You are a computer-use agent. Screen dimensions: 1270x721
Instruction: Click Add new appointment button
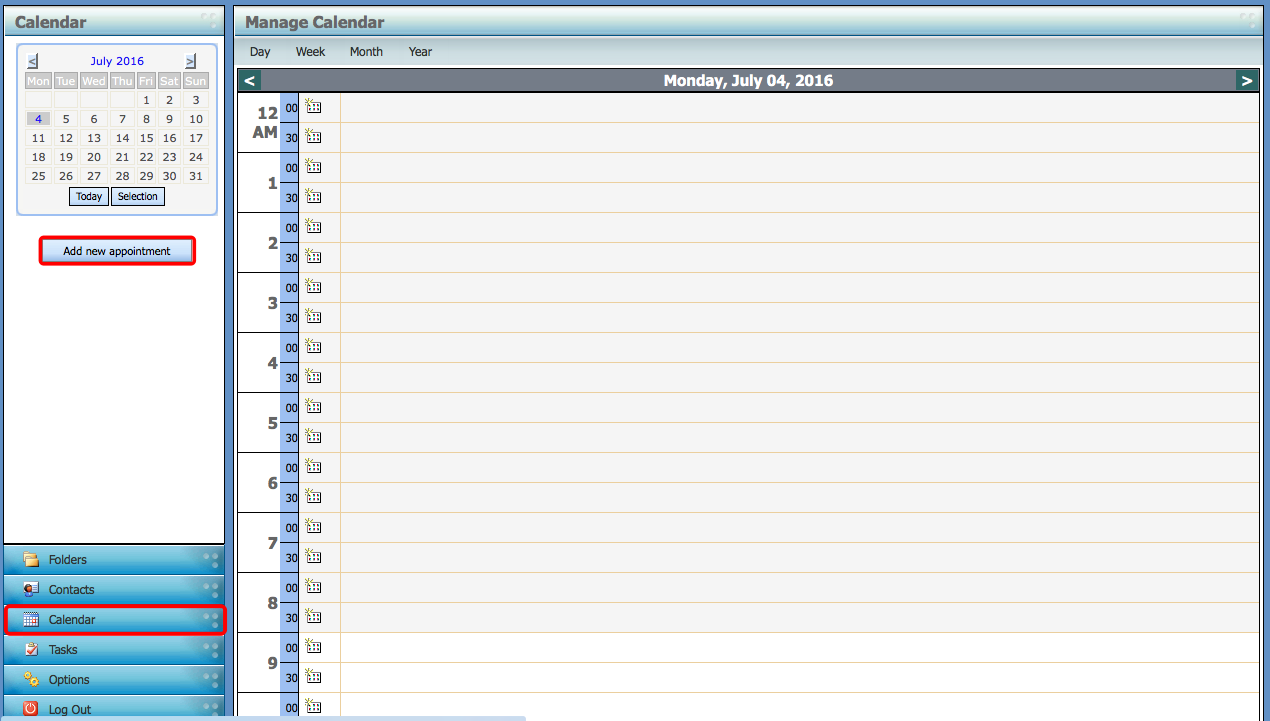117,251
